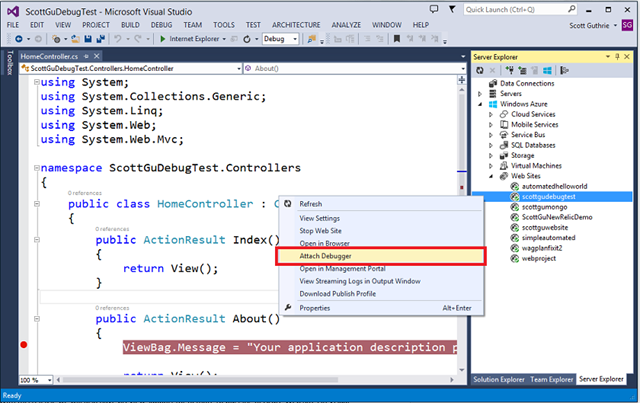The image size is (640, 403).
Task: Save the current file with floppy icon
Action: click(x=88, y=39)
